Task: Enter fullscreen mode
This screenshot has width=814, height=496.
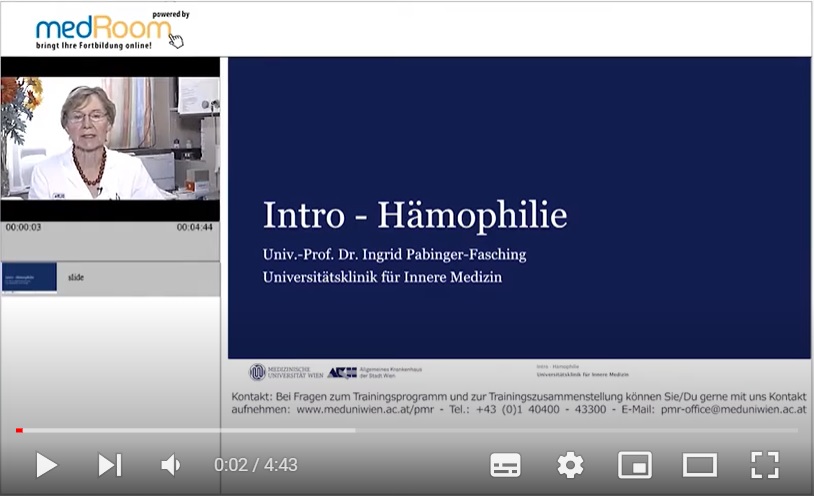Action: click(764, 464)
